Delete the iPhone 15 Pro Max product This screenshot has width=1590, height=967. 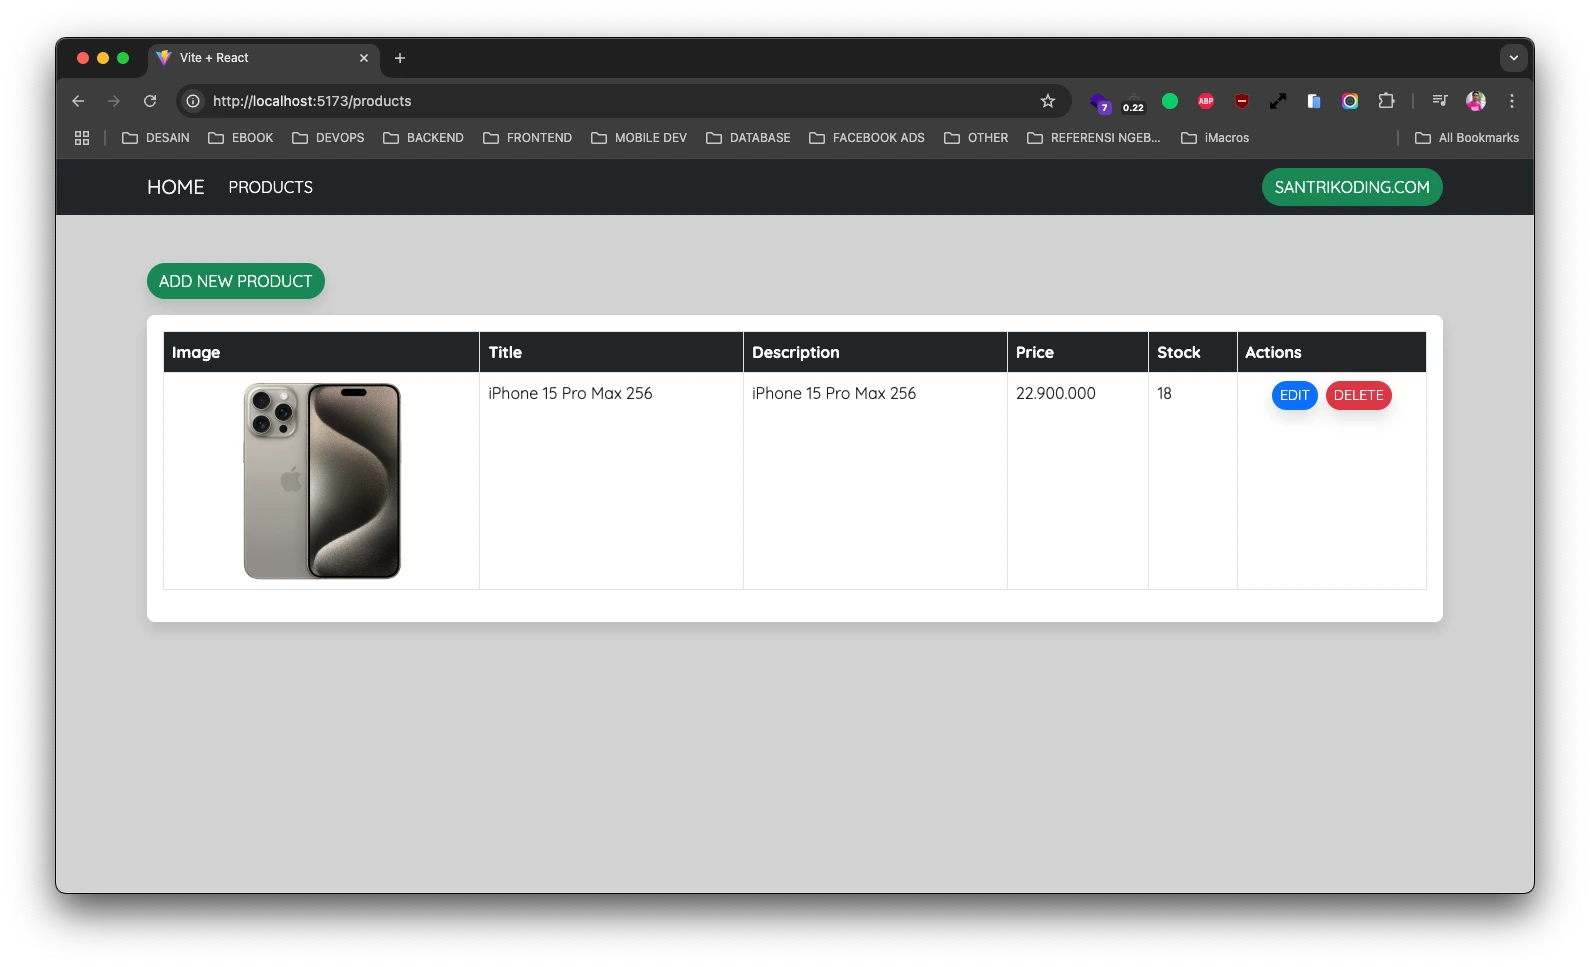1358,395
